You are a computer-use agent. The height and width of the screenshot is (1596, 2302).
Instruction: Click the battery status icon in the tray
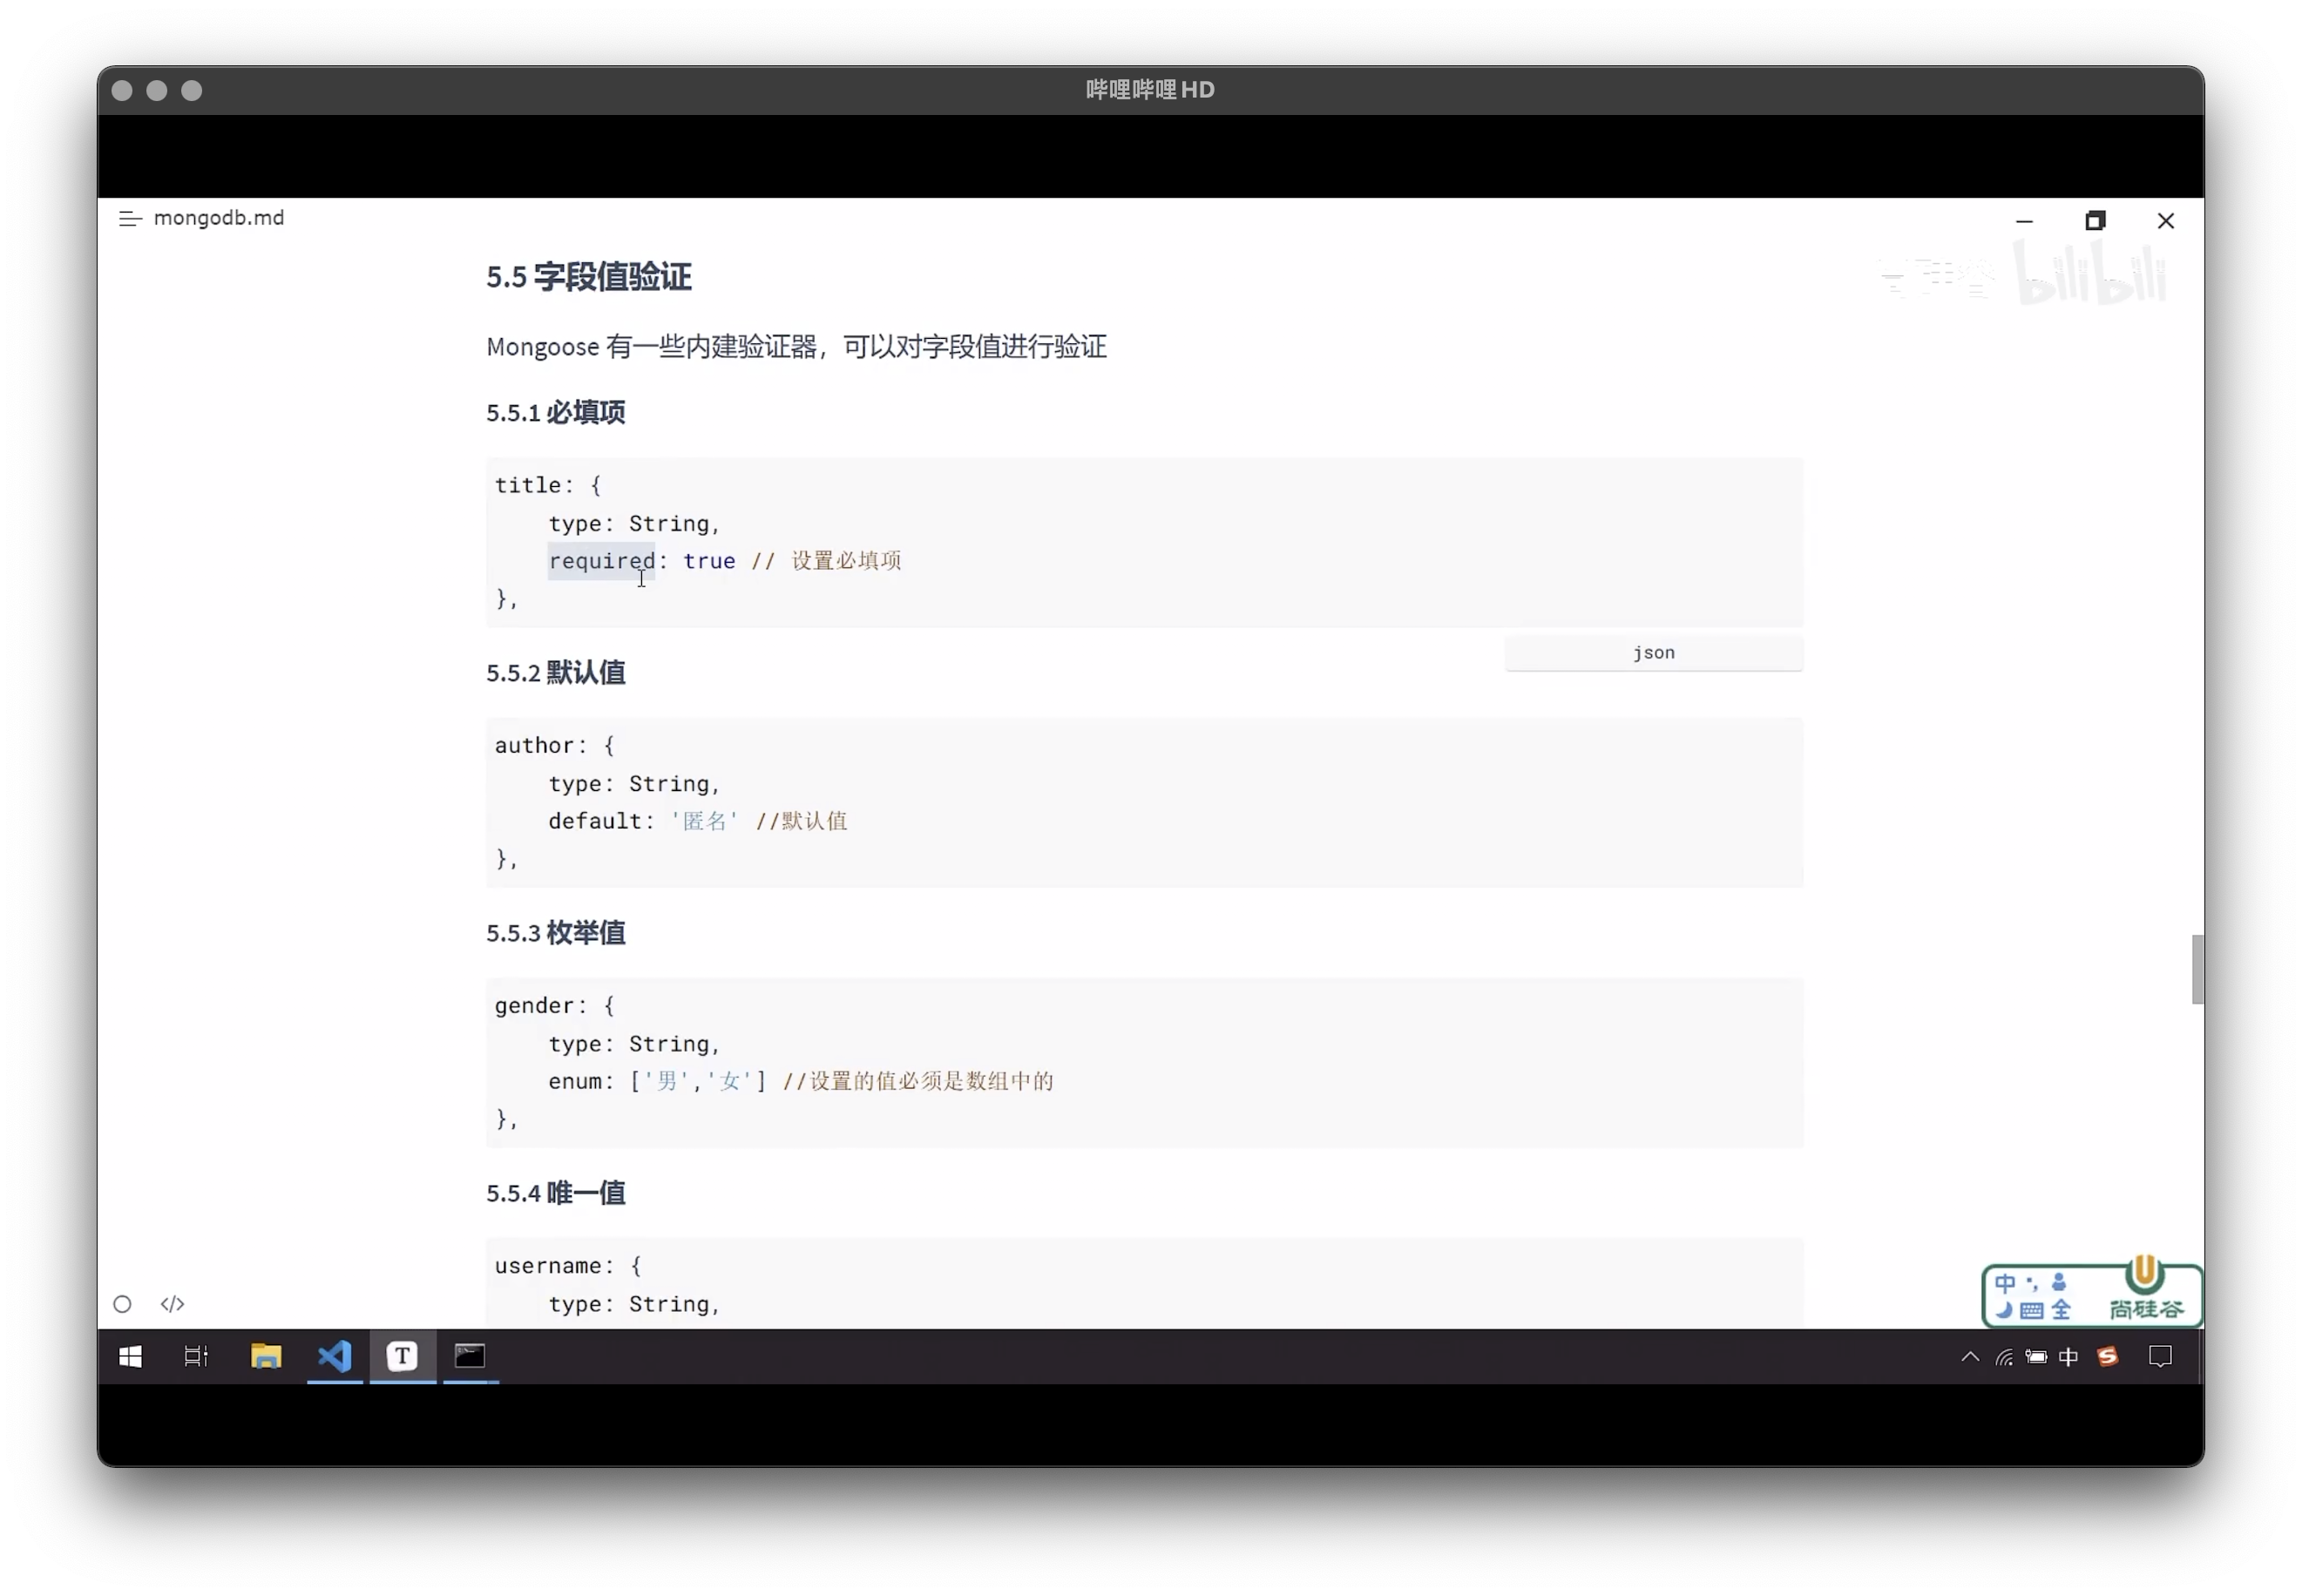(2037, 1357)
